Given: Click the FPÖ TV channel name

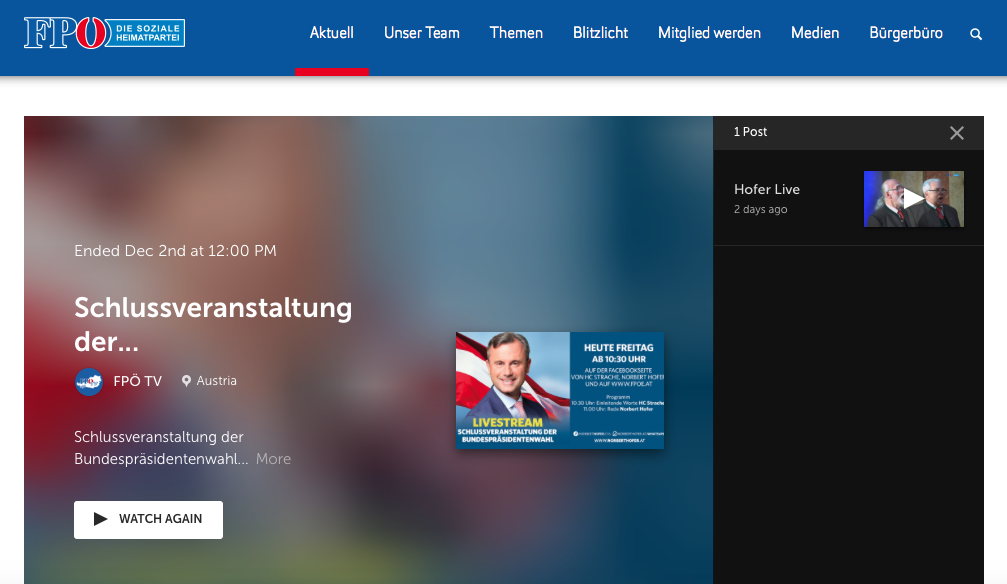Looking at the screenshot, I should click(x=137, y=381).
